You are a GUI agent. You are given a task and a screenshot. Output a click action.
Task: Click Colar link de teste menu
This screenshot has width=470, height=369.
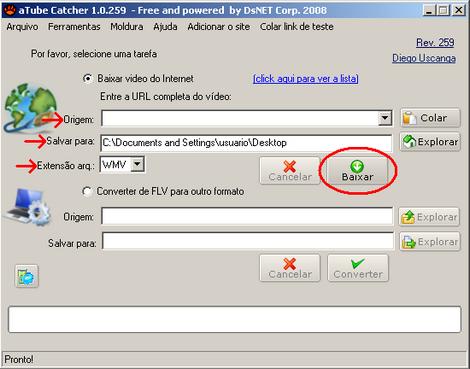coord(297,27)
